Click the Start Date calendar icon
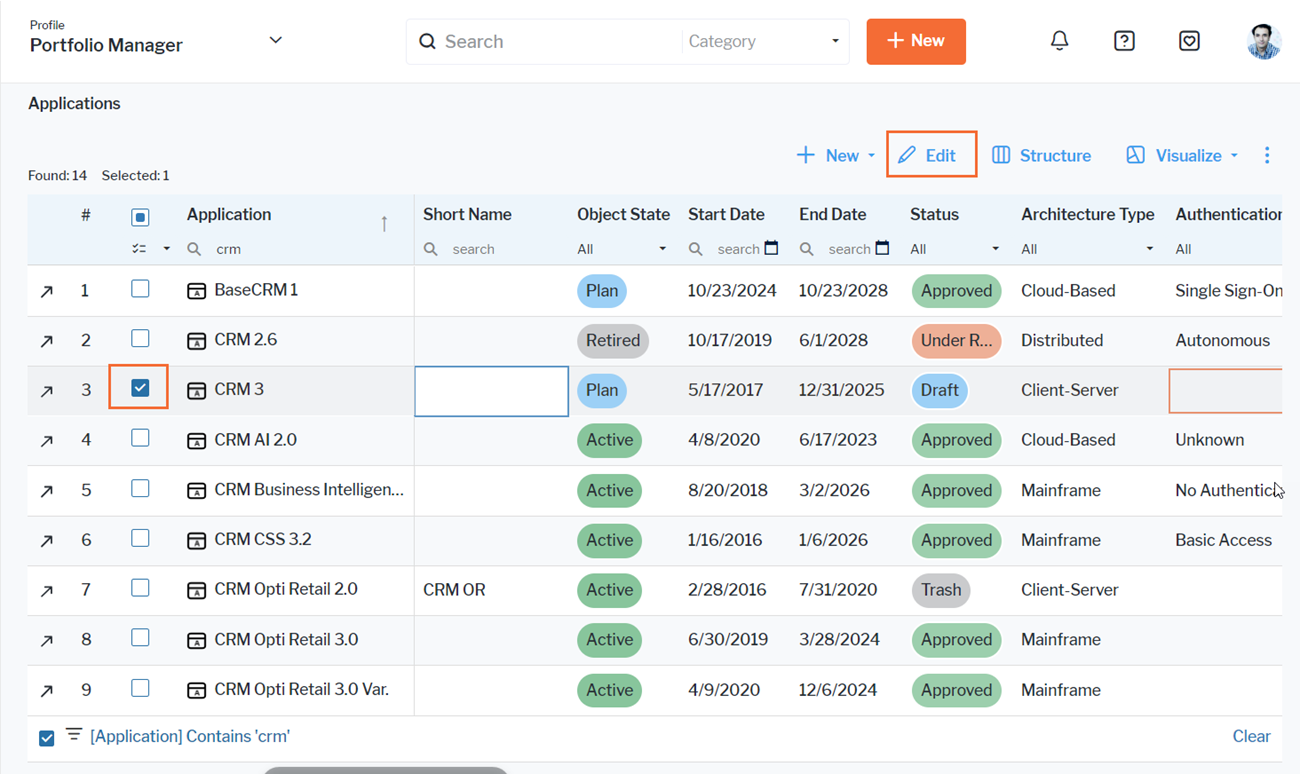 click(x=771, y=248)
